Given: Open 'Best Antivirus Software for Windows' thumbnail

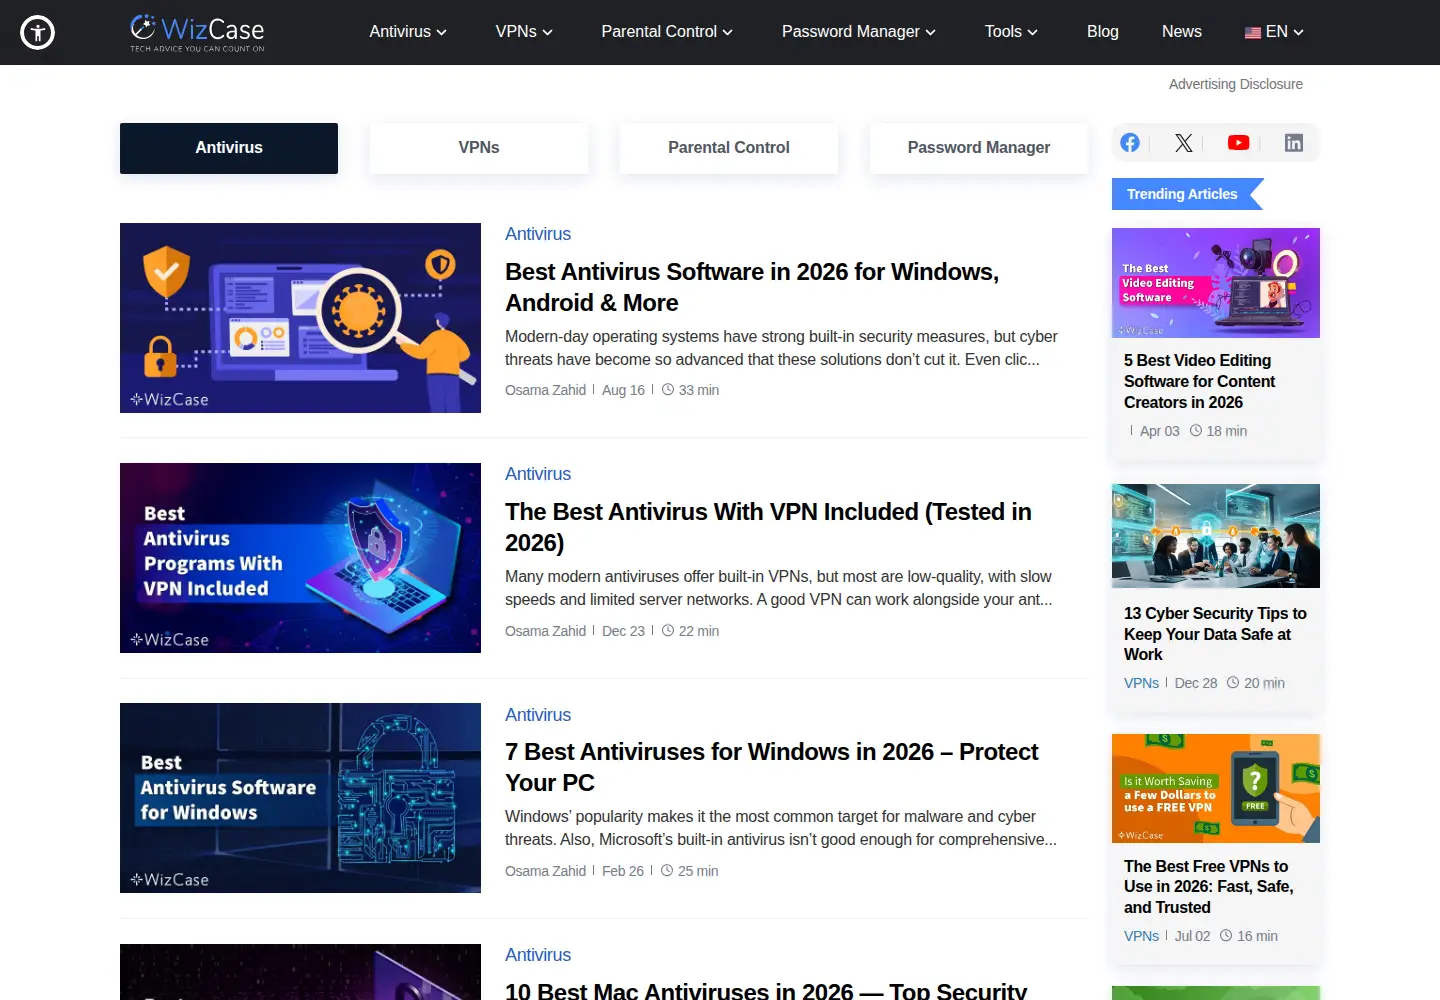Looking at the screenshot, I should [300, 798].
